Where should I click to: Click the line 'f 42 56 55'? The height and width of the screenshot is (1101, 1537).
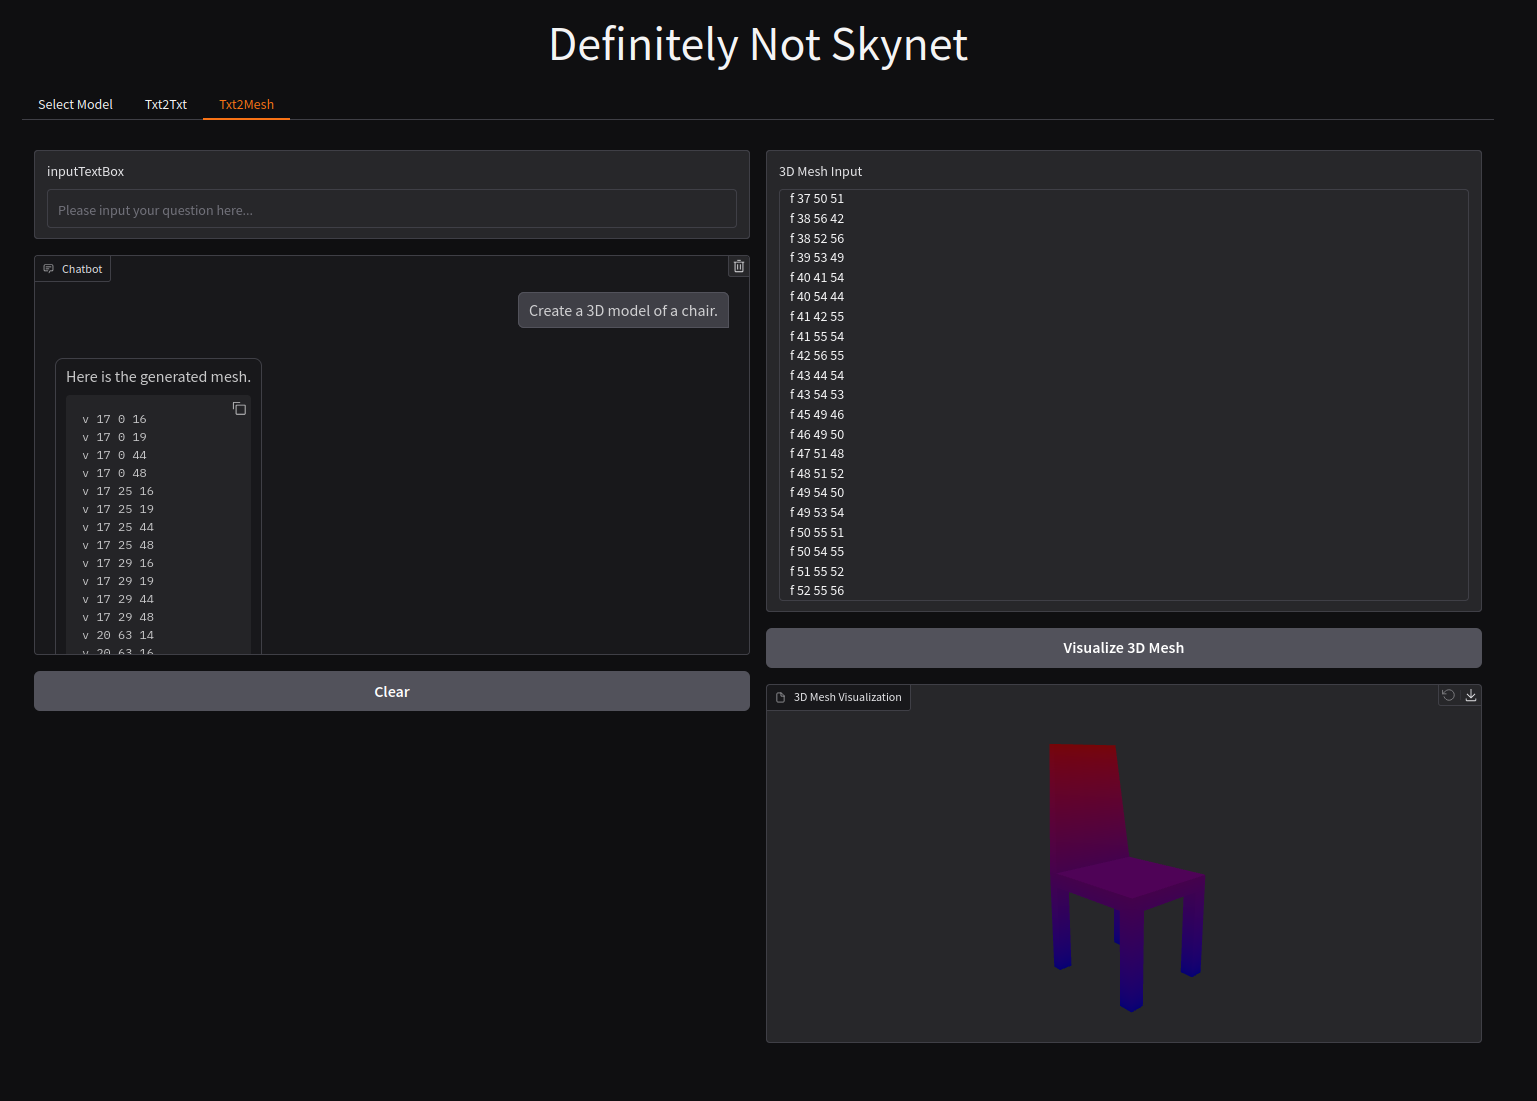click(x=817, y=355)
